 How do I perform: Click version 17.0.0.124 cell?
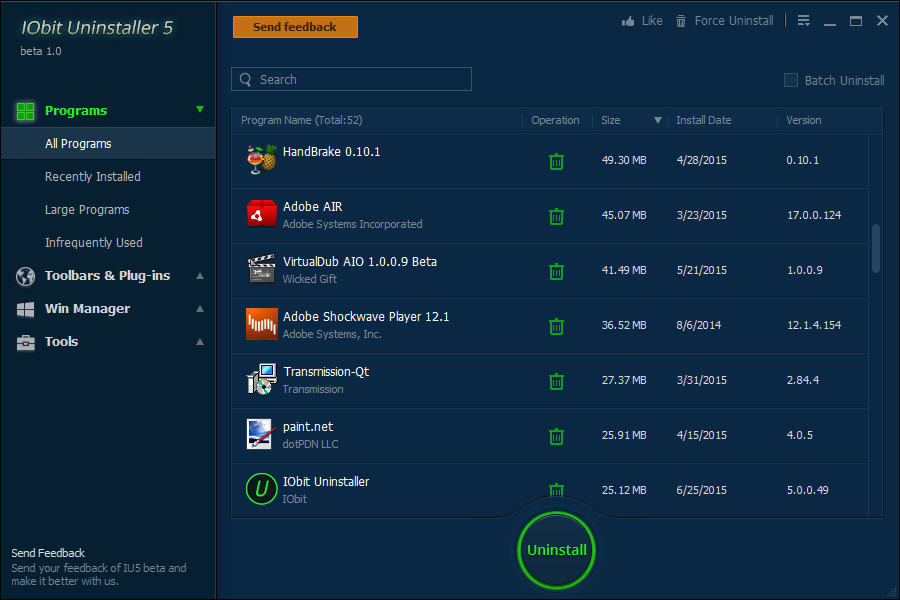[814, 215]
